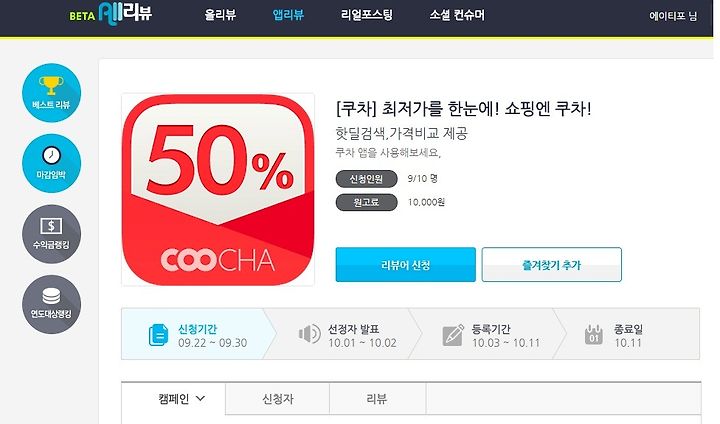Click the 리뷰어 신청 button
Viewport: 720px width, 424px height.
tap(405, 265)
